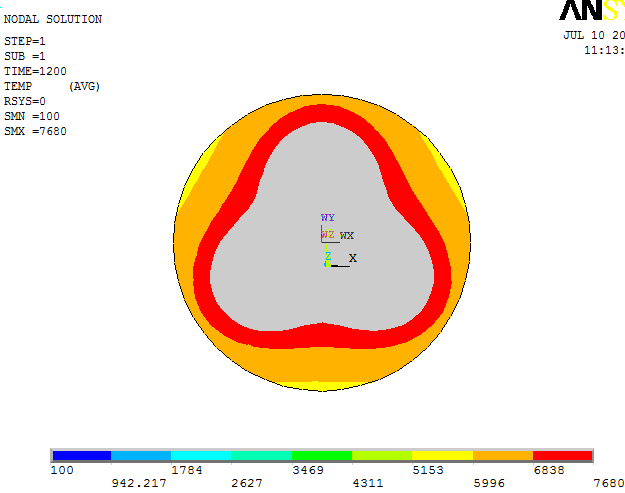
Task: Click the ANSYS logo
Action: click(x=592, y=10)
